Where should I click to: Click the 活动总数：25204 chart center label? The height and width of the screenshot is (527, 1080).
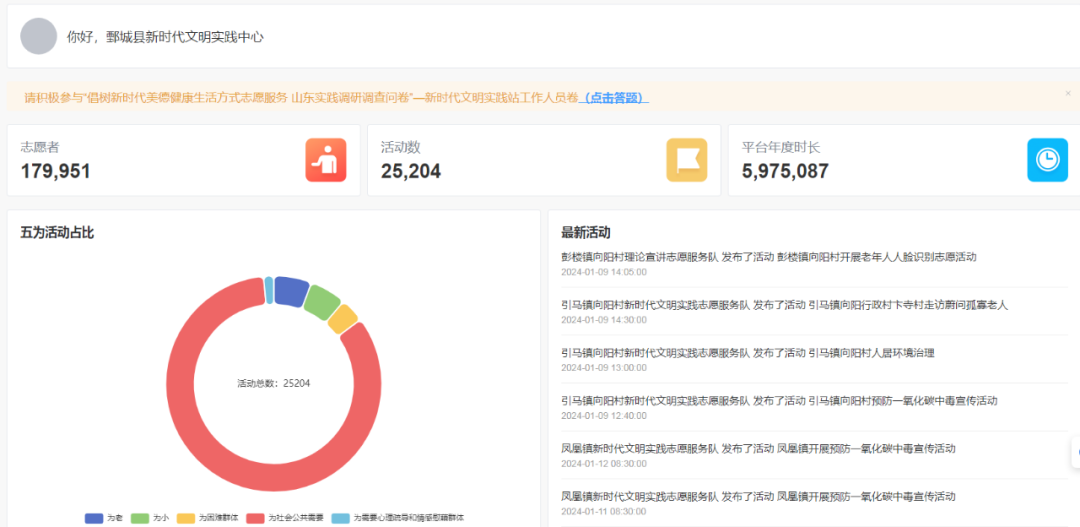(x=273, y=383)
